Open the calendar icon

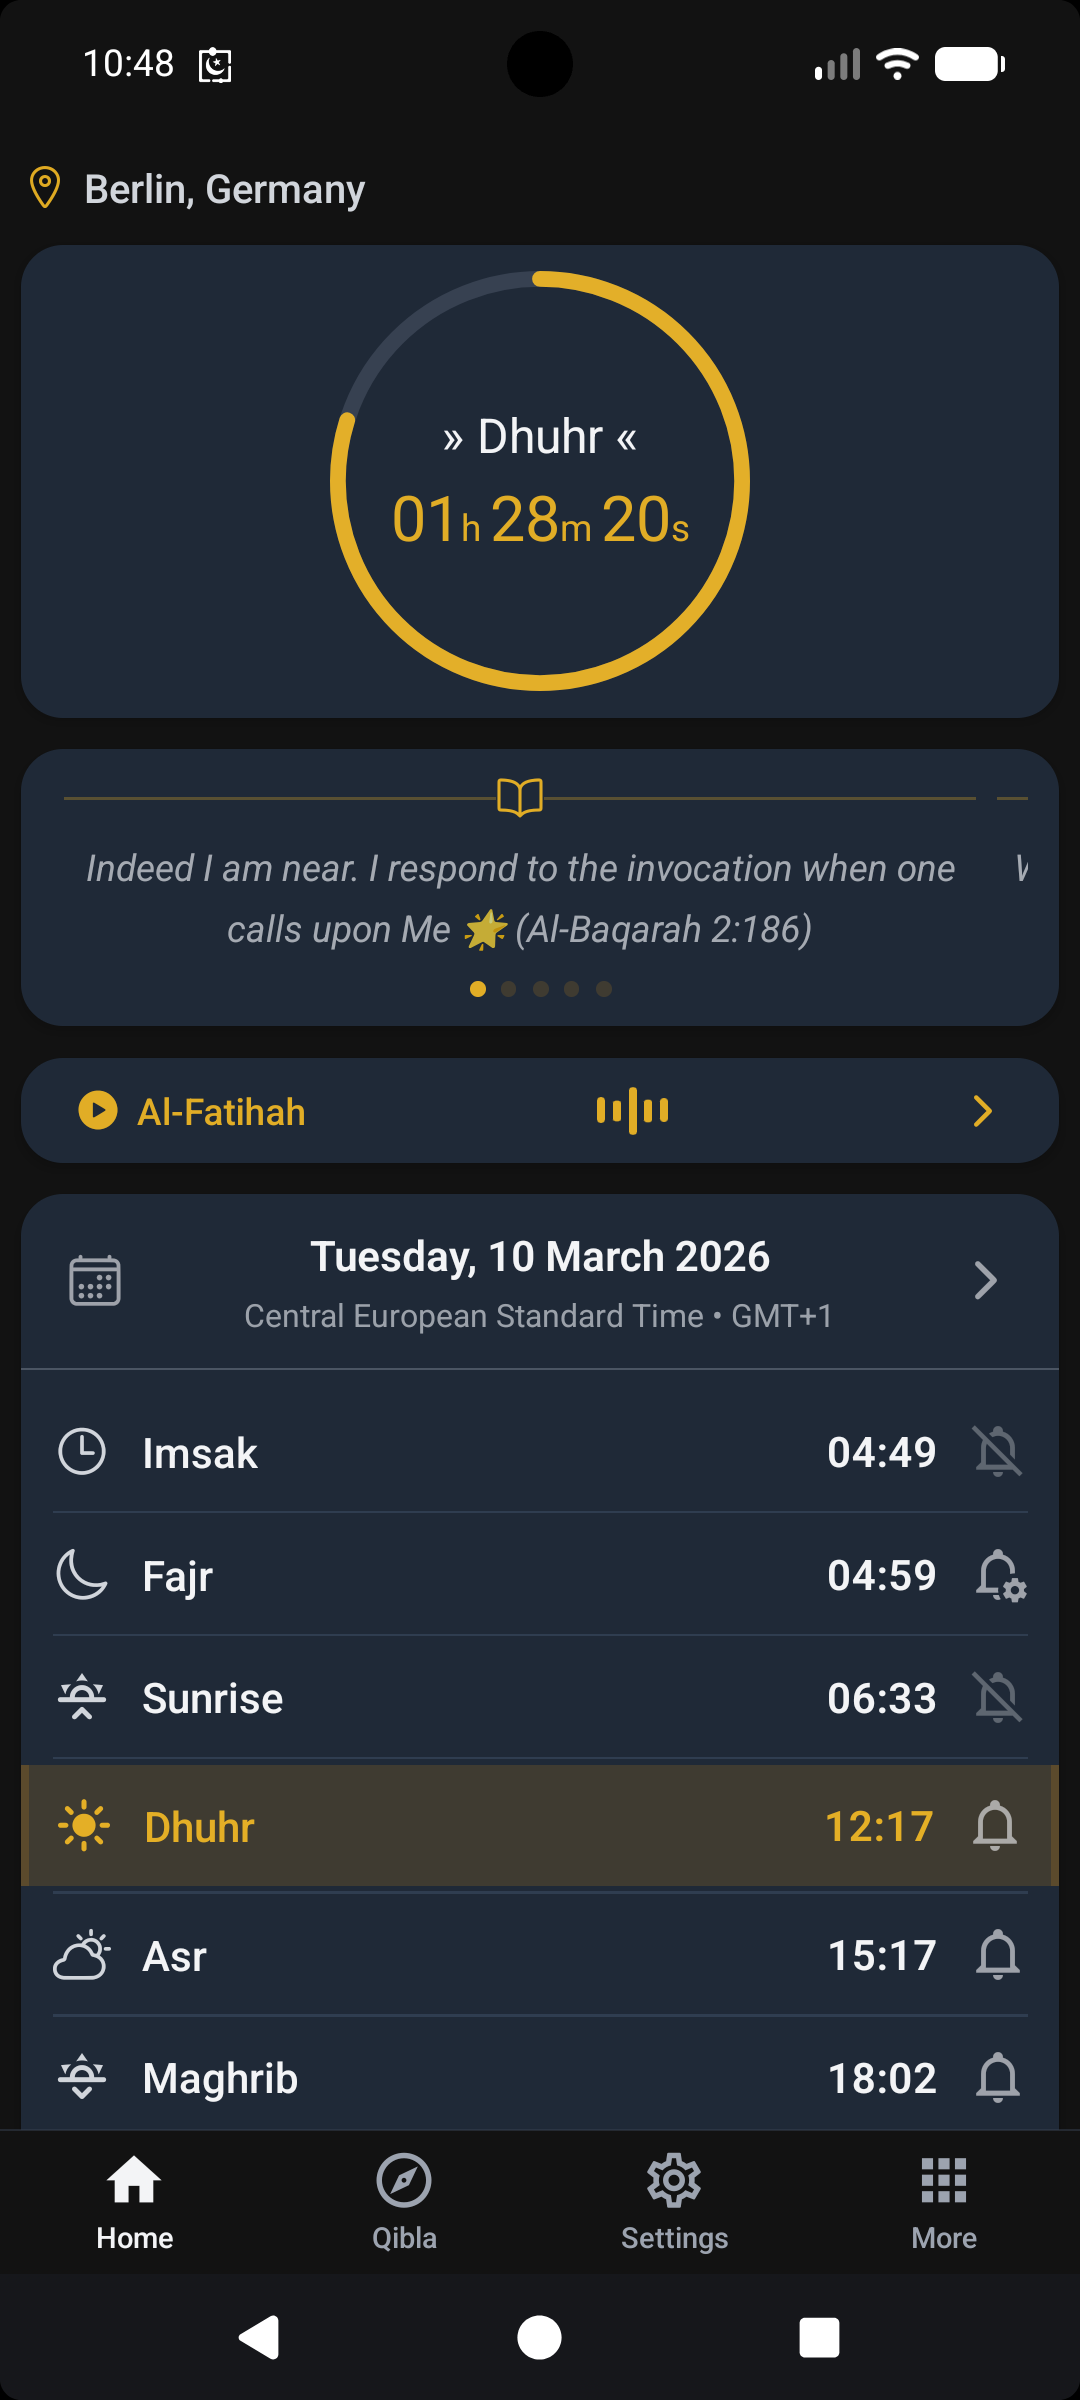[x=95, y=1281]
